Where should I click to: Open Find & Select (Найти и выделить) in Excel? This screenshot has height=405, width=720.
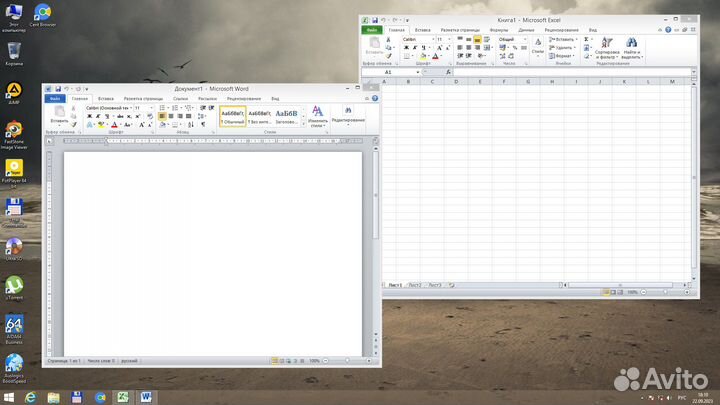(x=632, y=48)
